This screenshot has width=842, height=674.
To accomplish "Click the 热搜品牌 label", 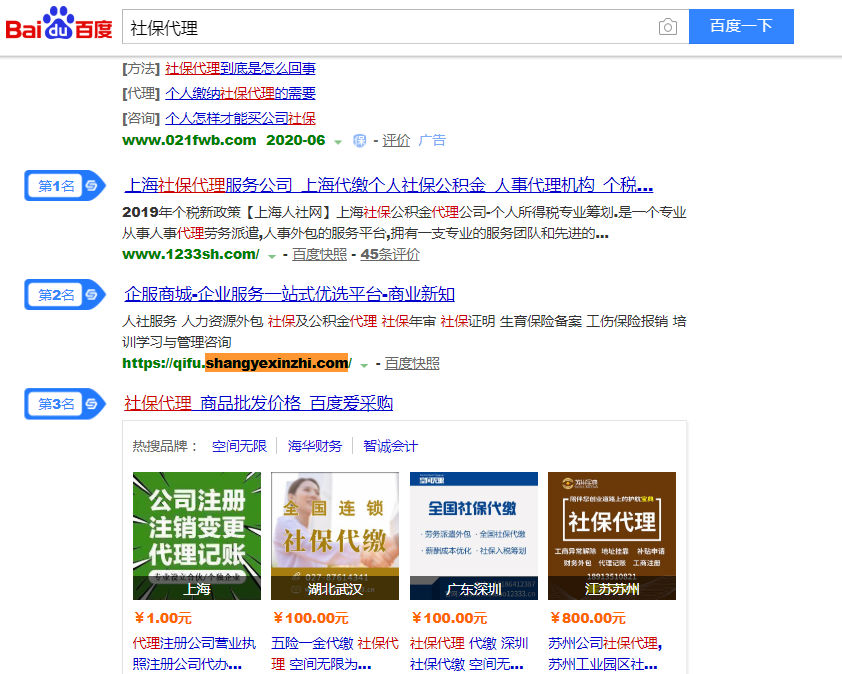I will [165, 446].
